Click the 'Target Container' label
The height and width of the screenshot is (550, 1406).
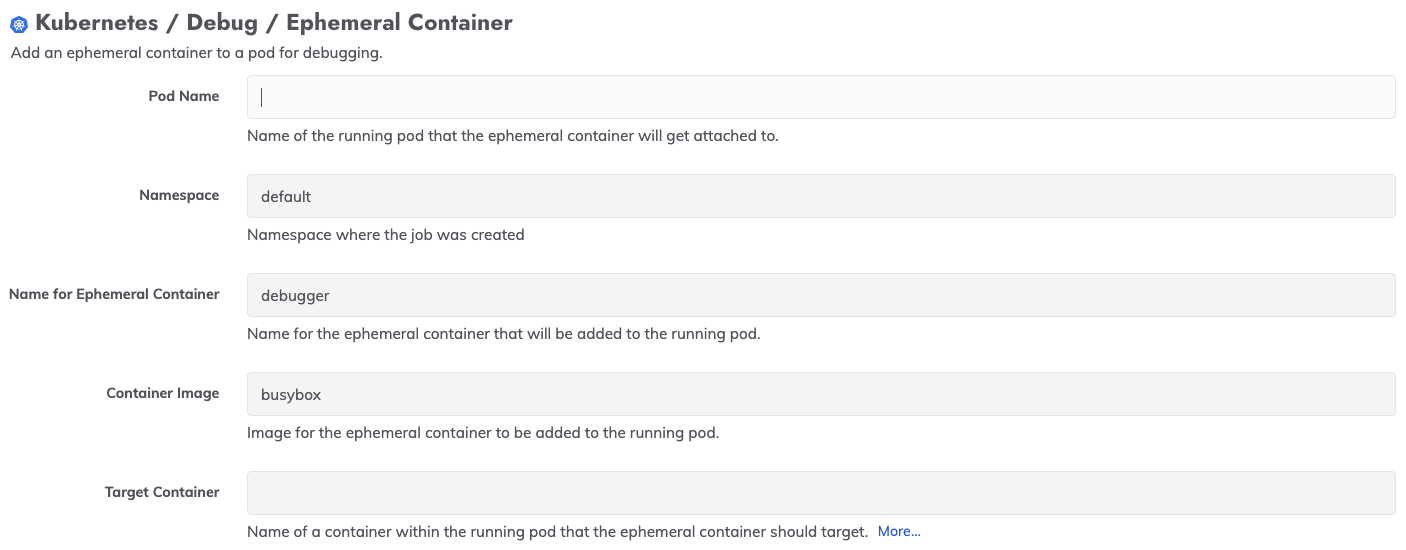[x=162, y=492]
